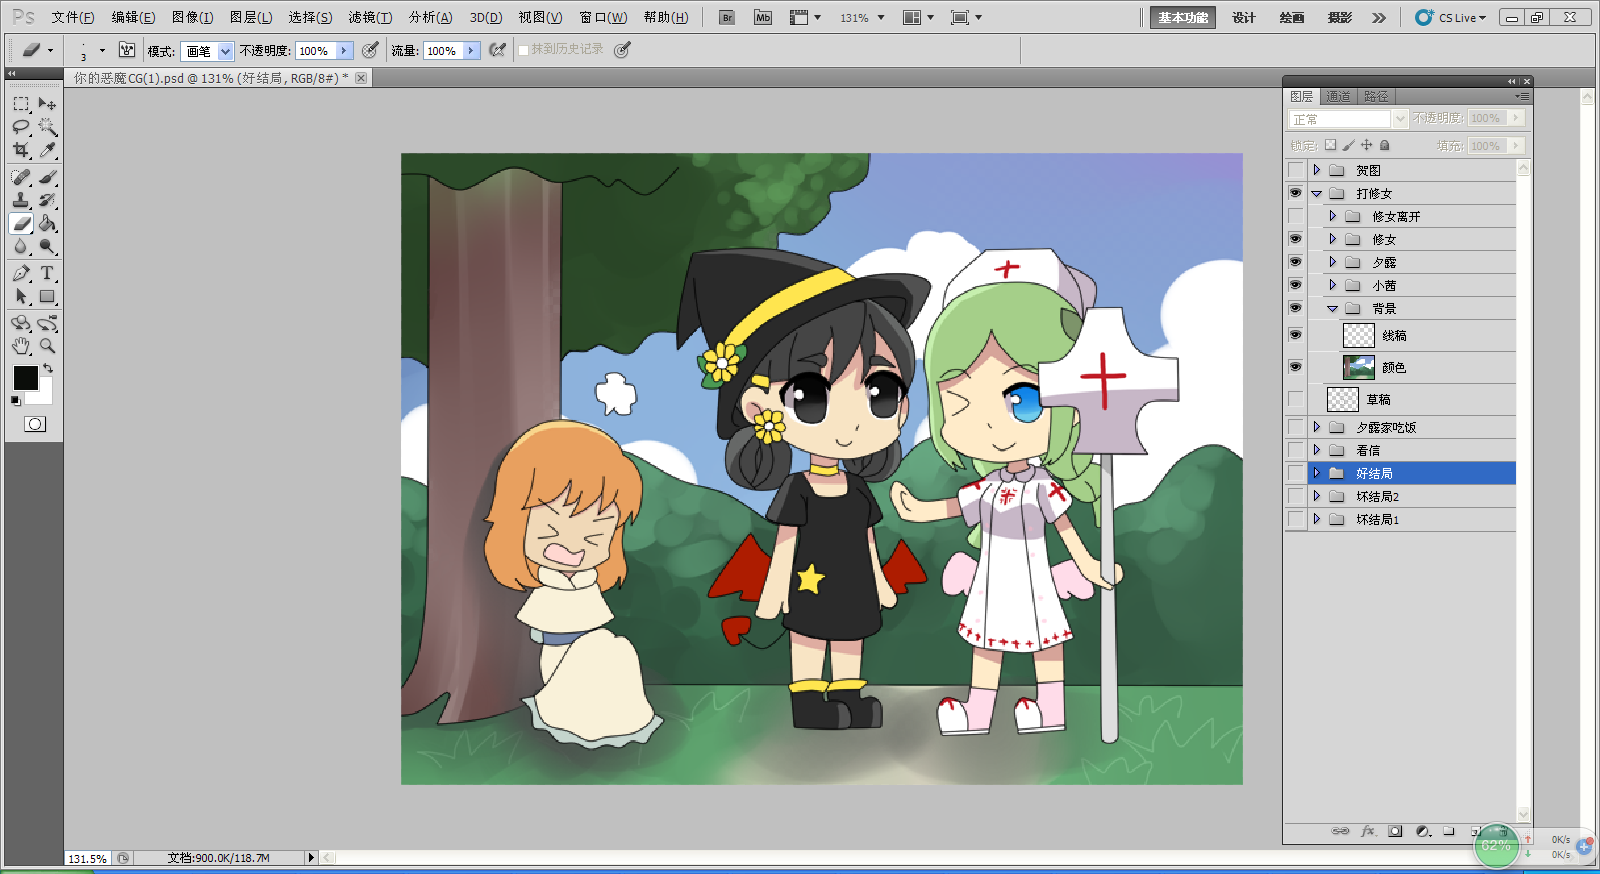Image resolution: width=1600 pixels, height=874 pixels.
Task: Select the Pen tool
Action: pos(21,273)
